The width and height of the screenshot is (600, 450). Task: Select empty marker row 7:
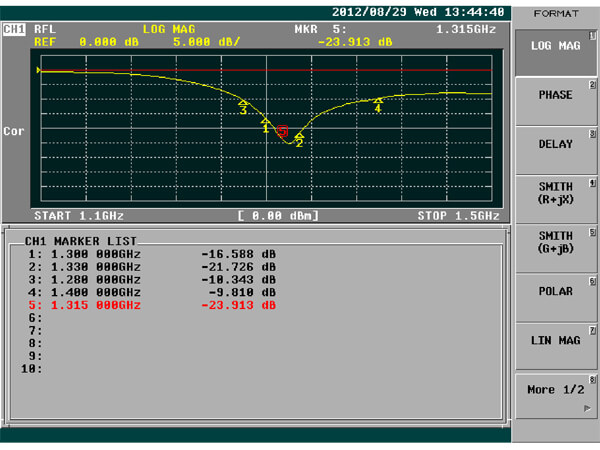[35, 331]
